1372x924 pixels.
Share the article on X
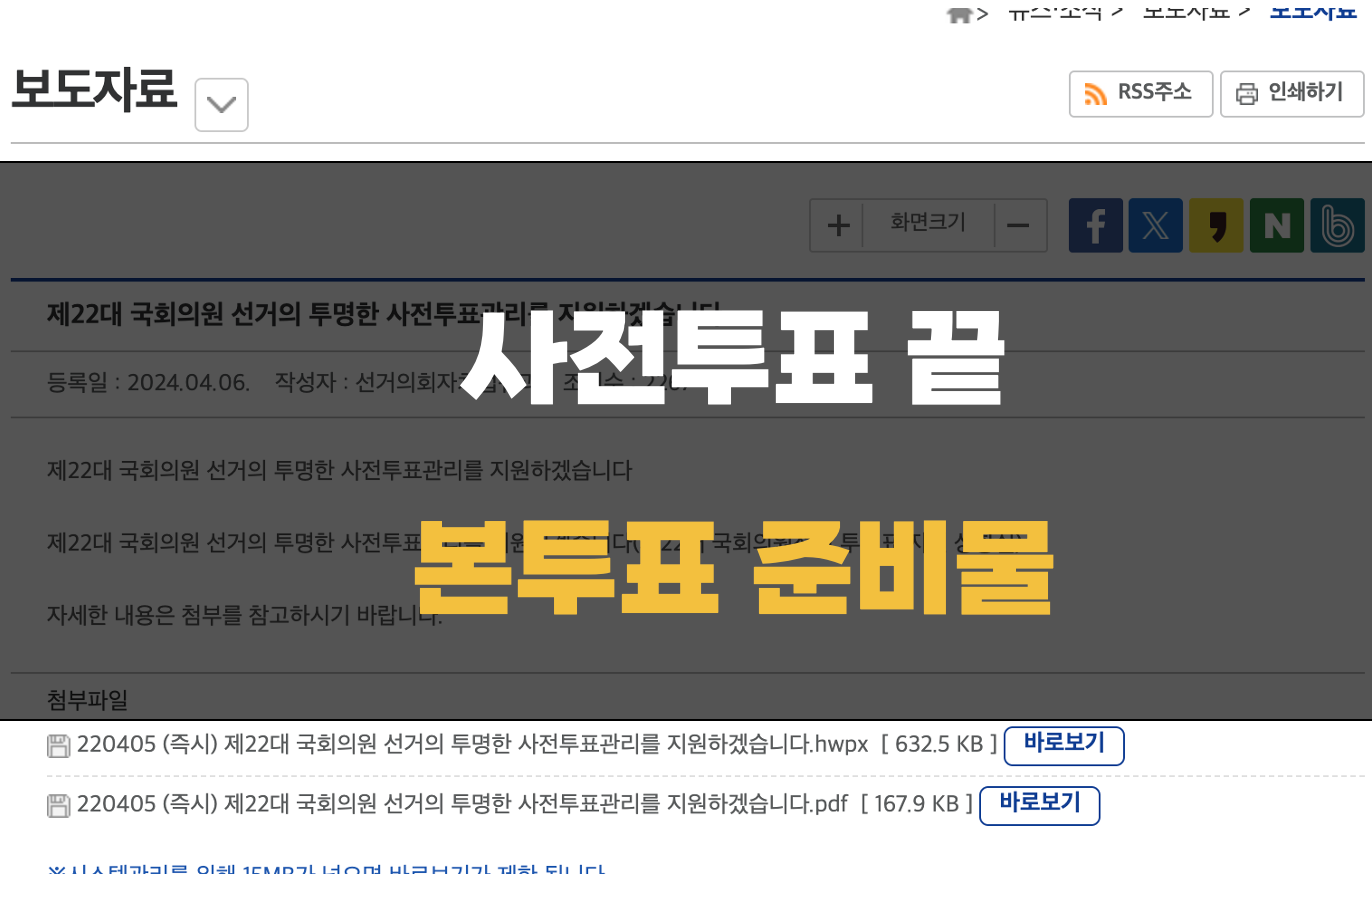click(1156, 225)
